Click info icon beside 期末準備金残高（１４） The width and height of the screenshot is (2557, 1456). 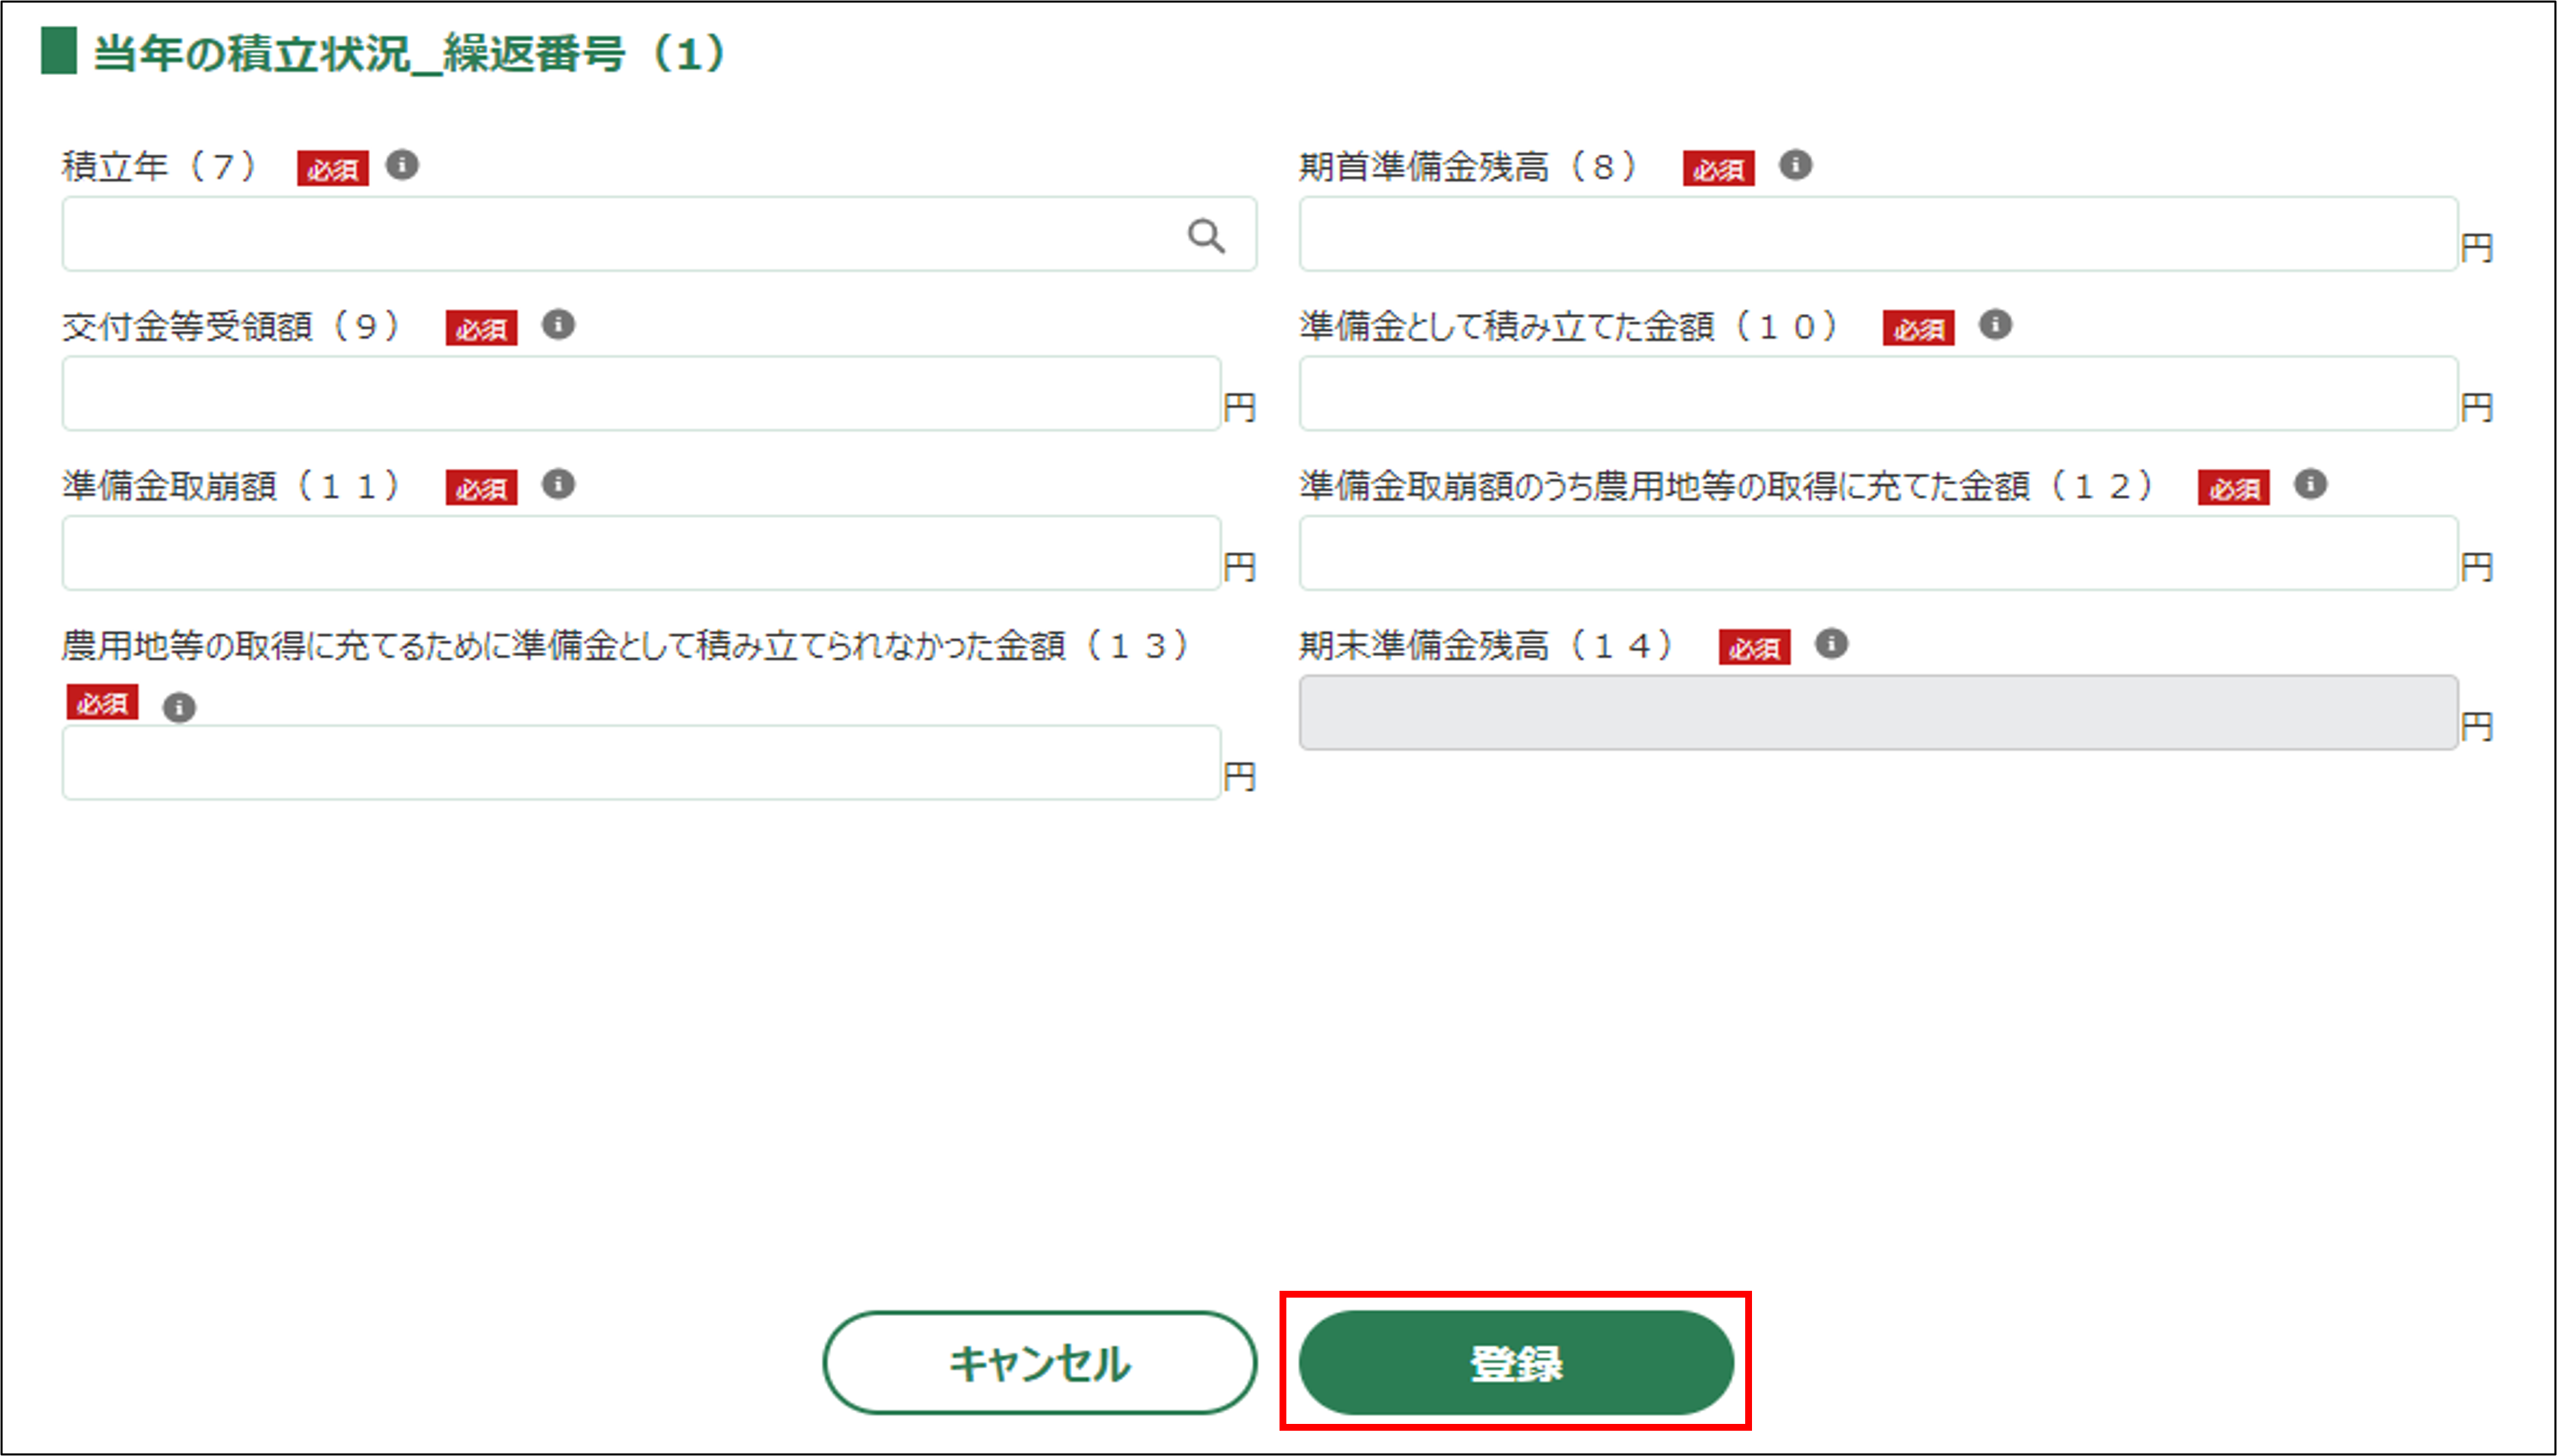[1831, 644]
